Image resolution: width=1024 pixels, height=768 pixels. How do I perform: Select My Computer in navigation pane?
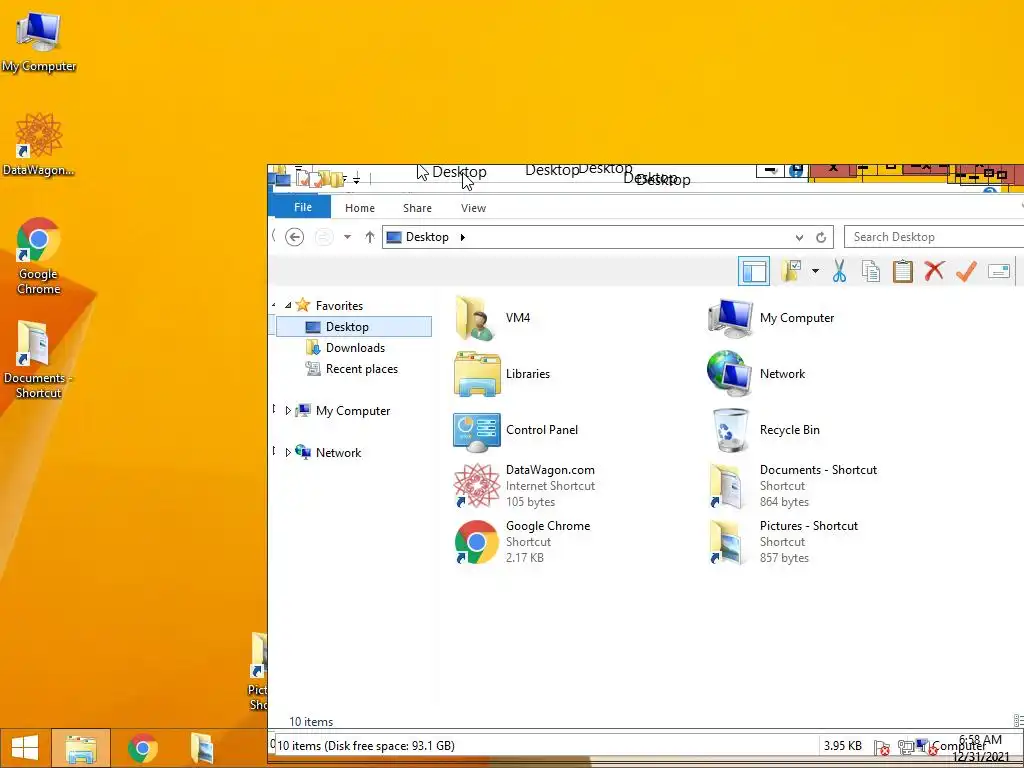tap(353, 411)
